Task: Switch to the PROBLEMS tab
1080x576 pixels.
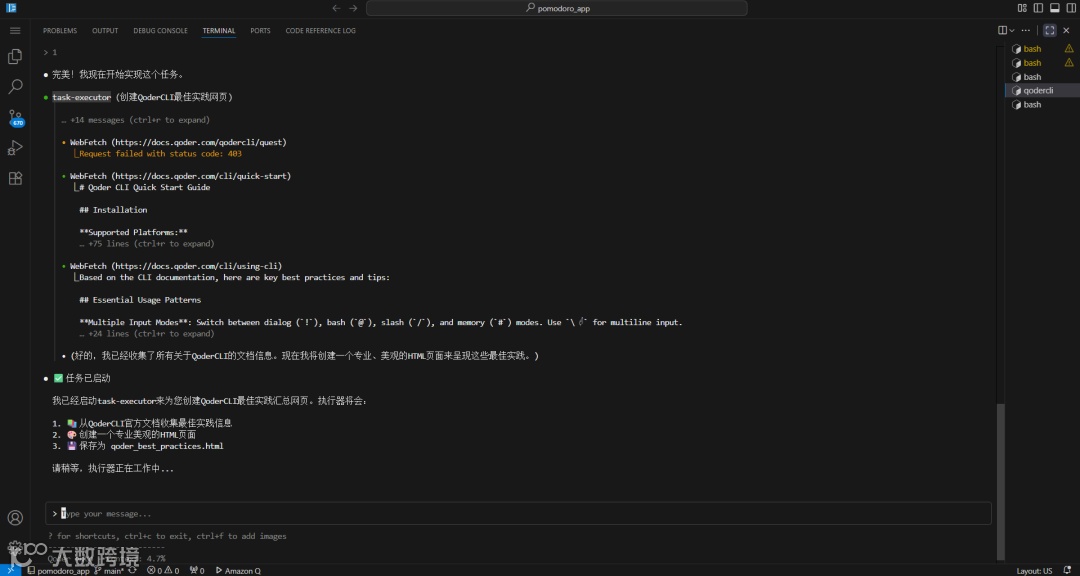Action: (60, 31)
